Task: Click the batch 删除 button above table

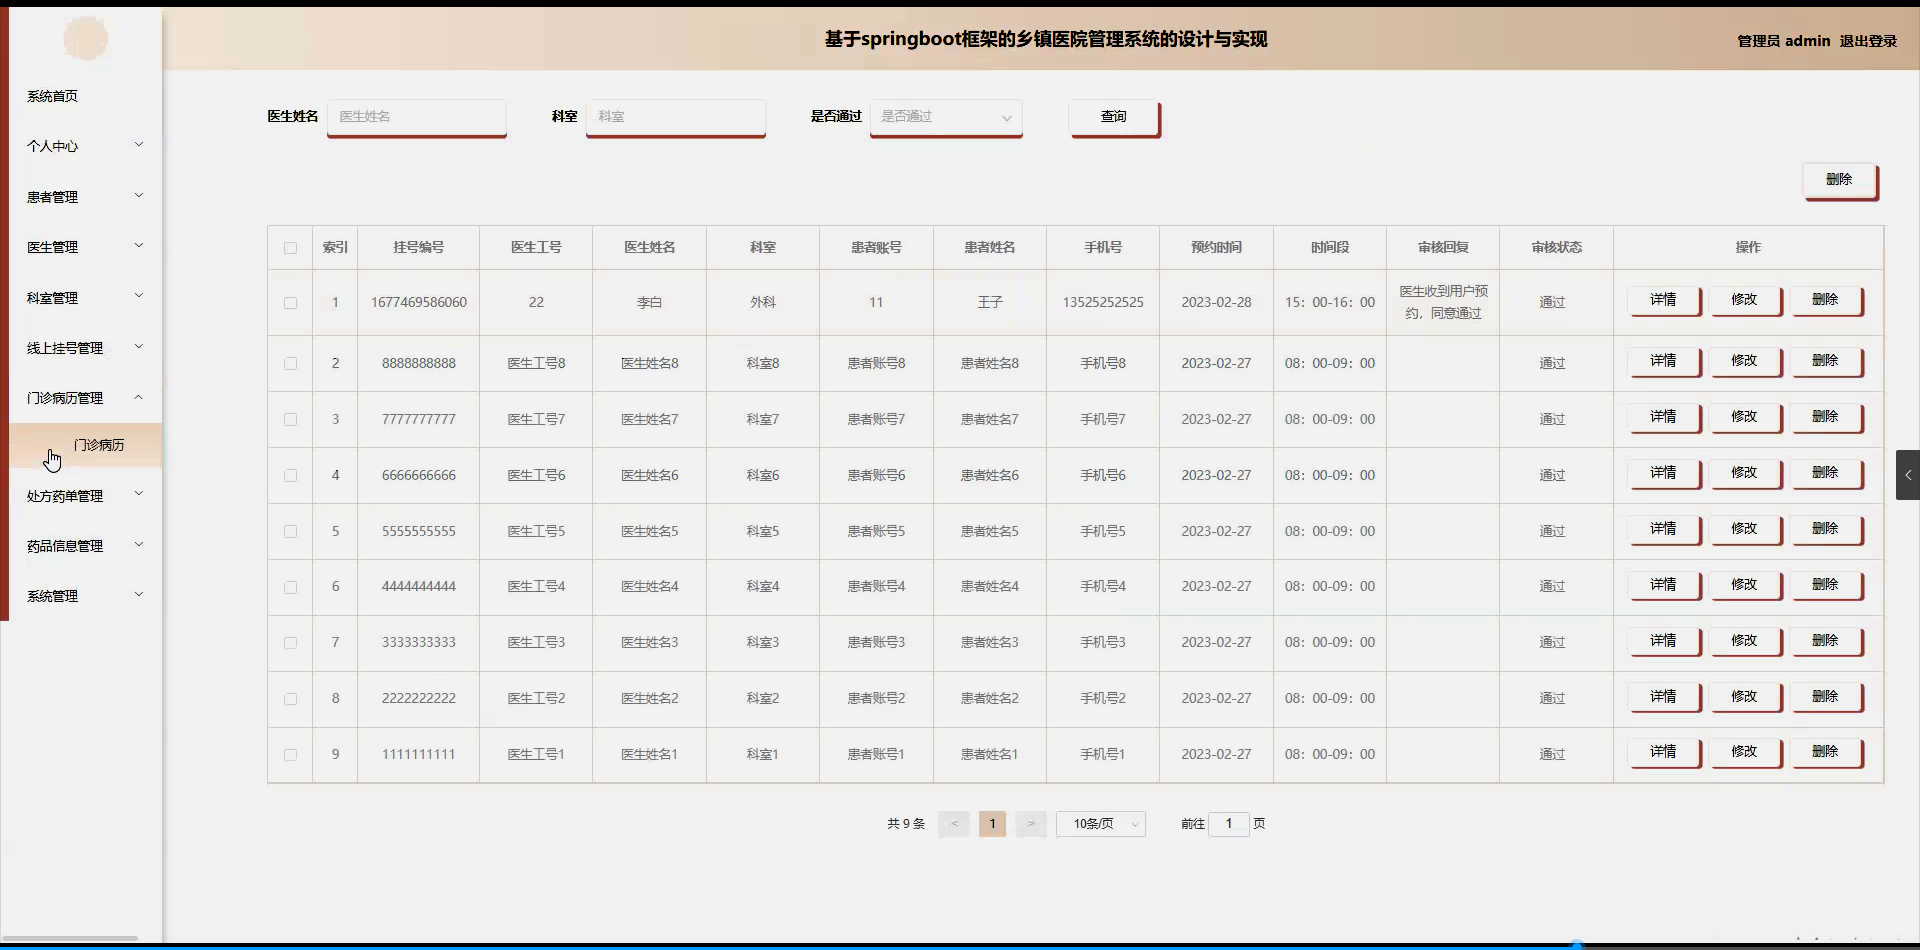Action: coord(1839,180)
